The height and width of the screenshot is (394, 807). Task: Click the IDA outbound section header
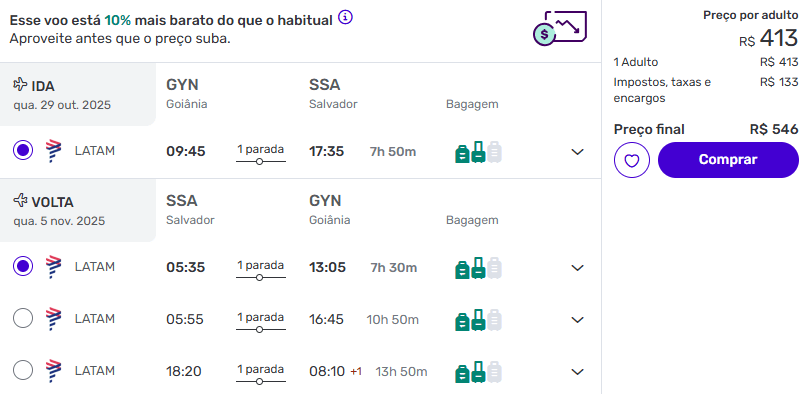[78, 94]
